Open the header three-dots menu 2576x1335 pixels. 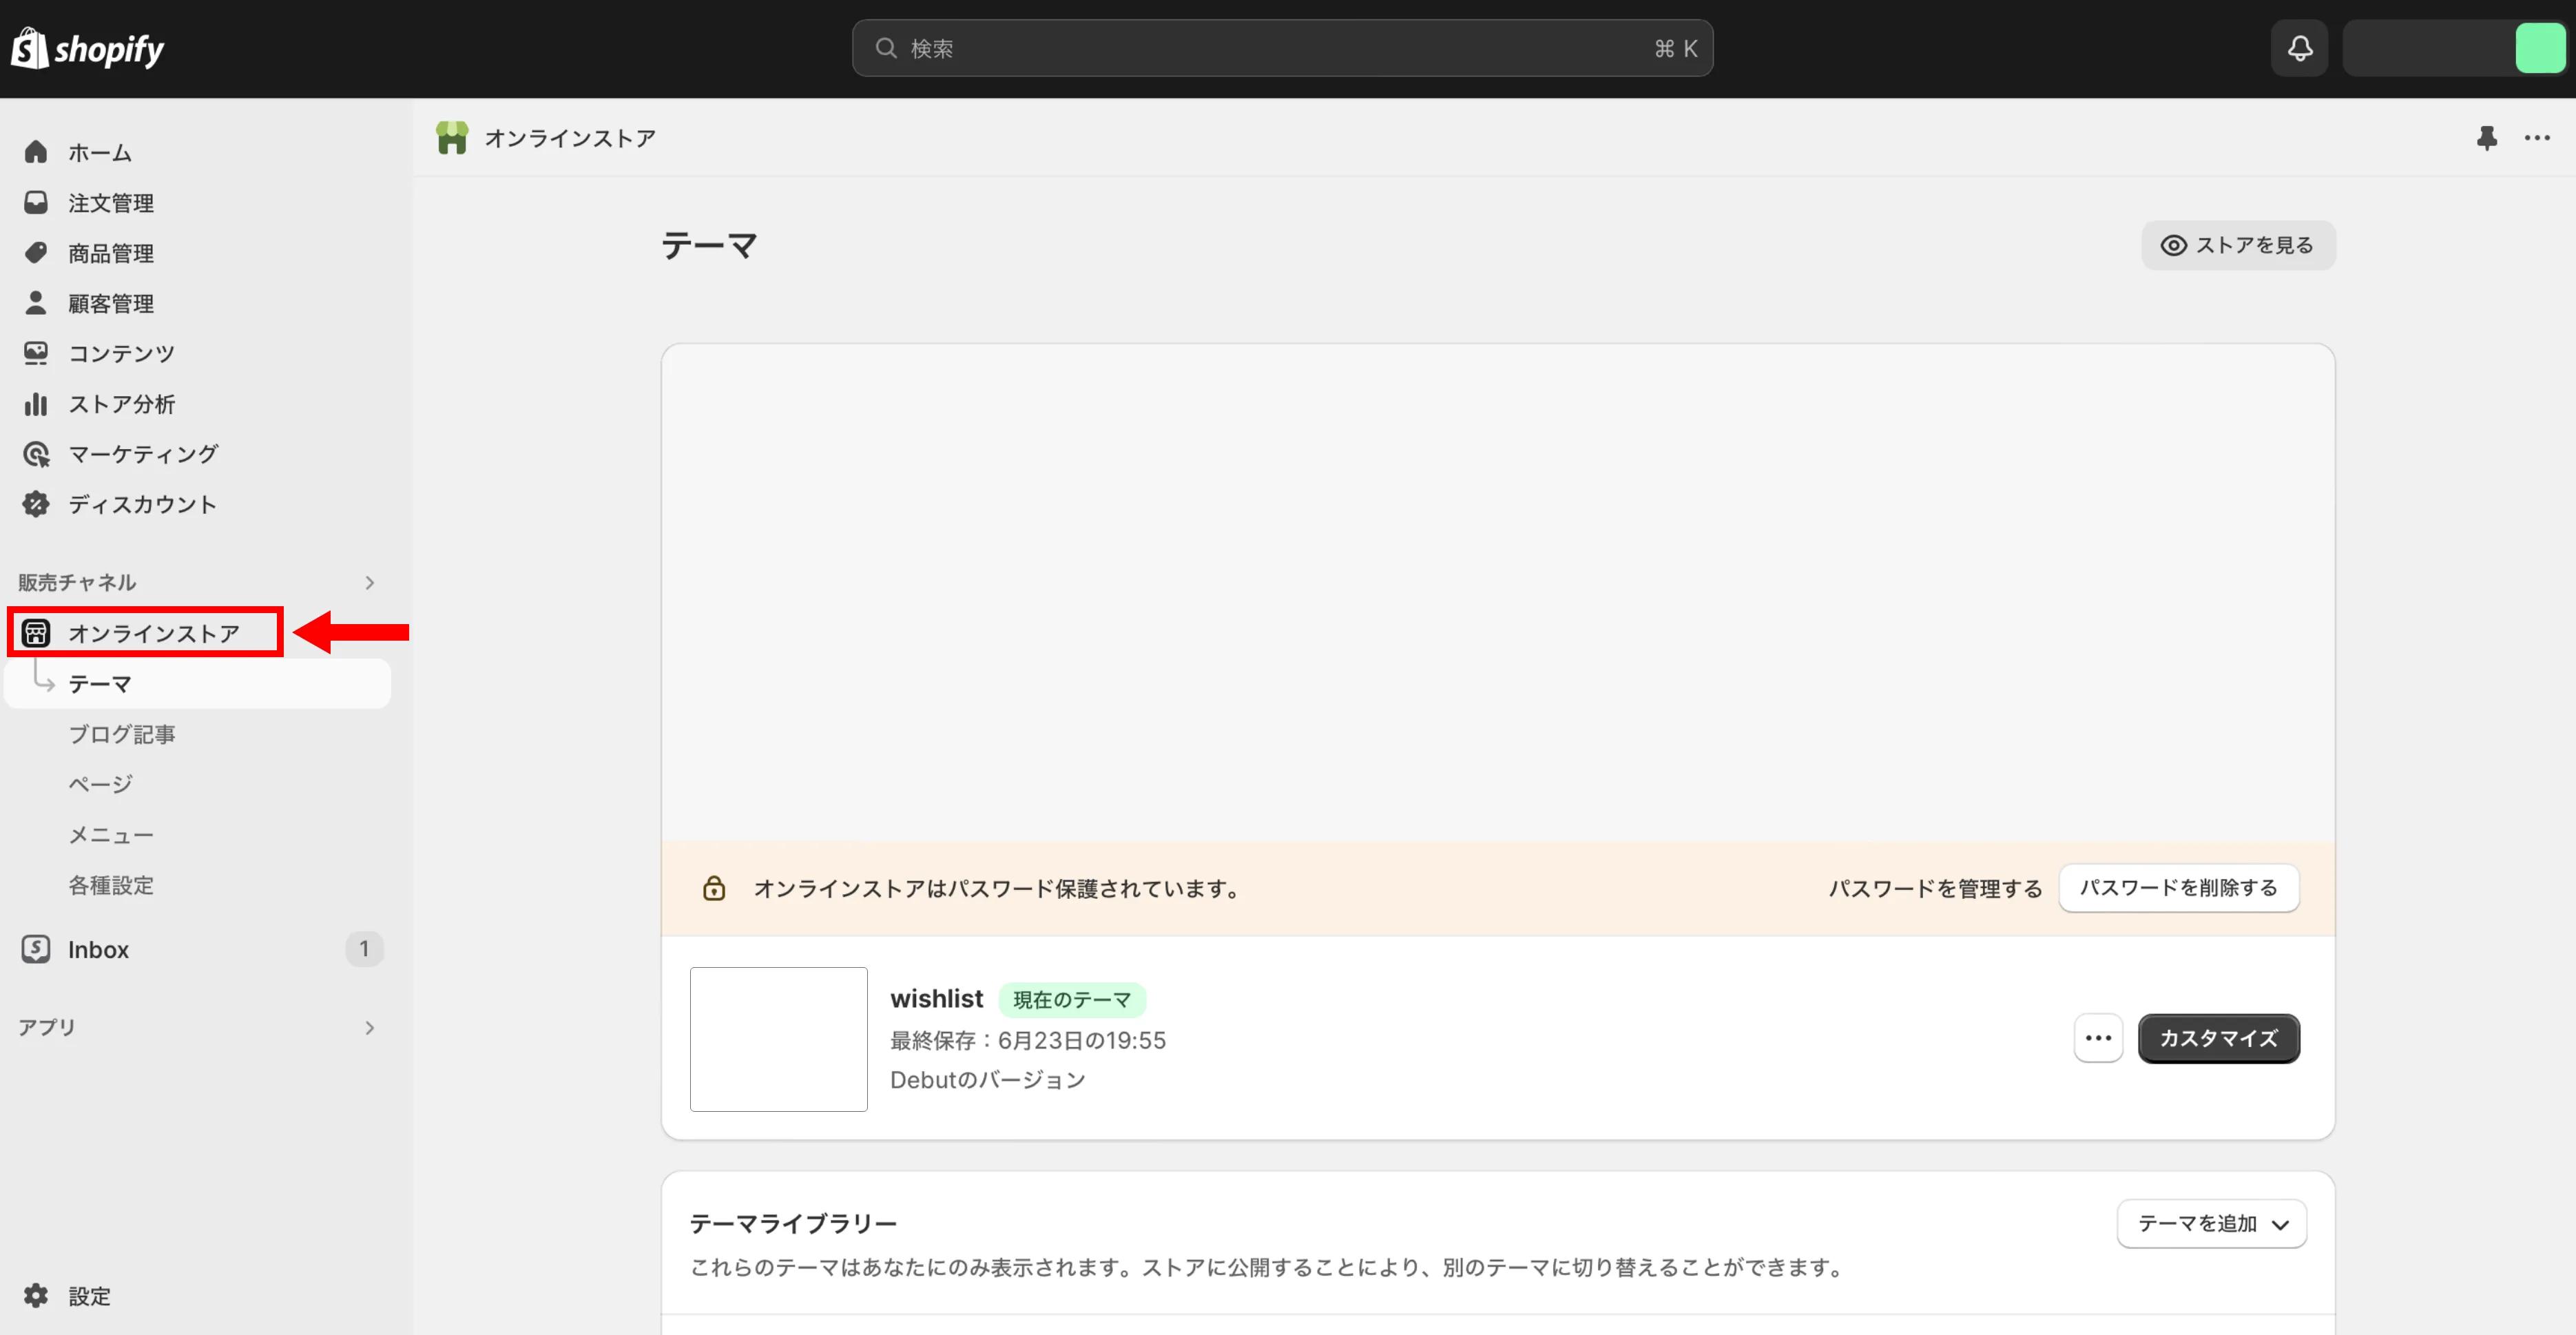2537,138
